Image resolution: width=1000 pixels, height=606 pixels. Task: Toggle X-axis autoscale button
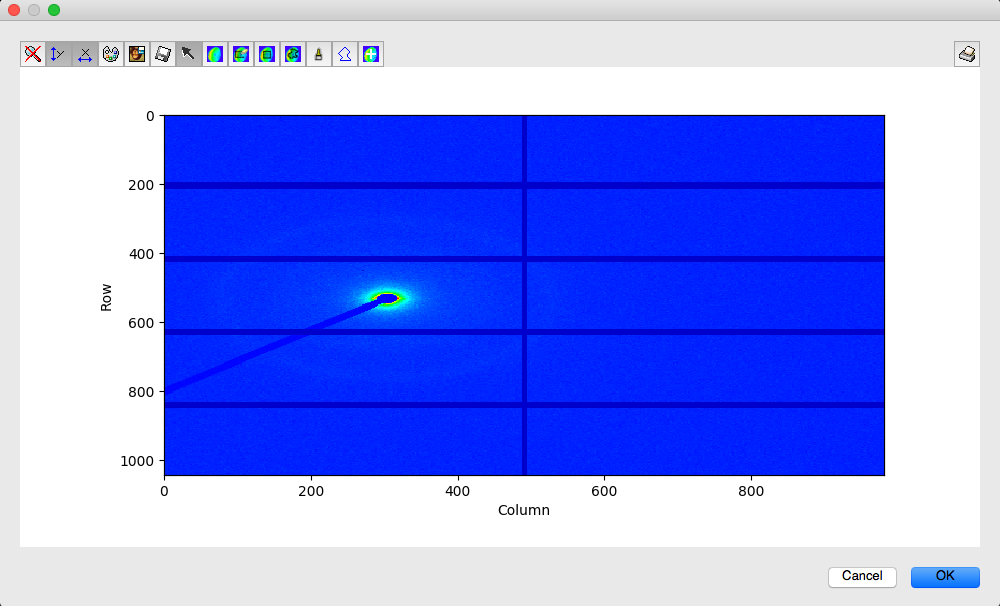(85, 54)
